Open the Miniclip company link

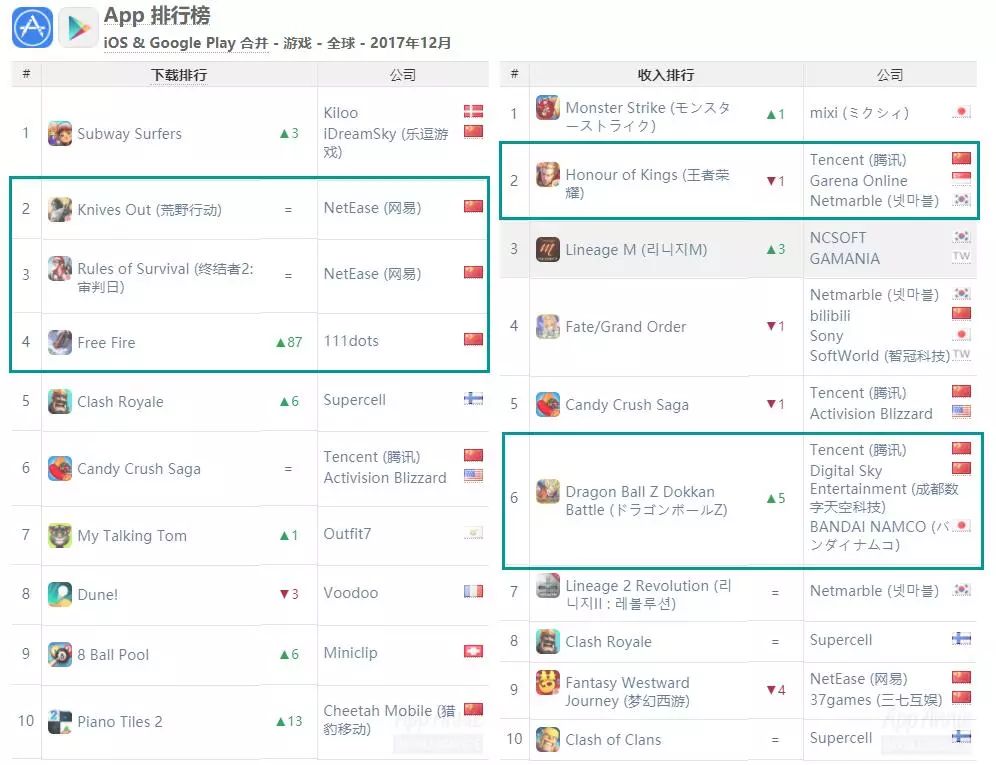[350, 653]
